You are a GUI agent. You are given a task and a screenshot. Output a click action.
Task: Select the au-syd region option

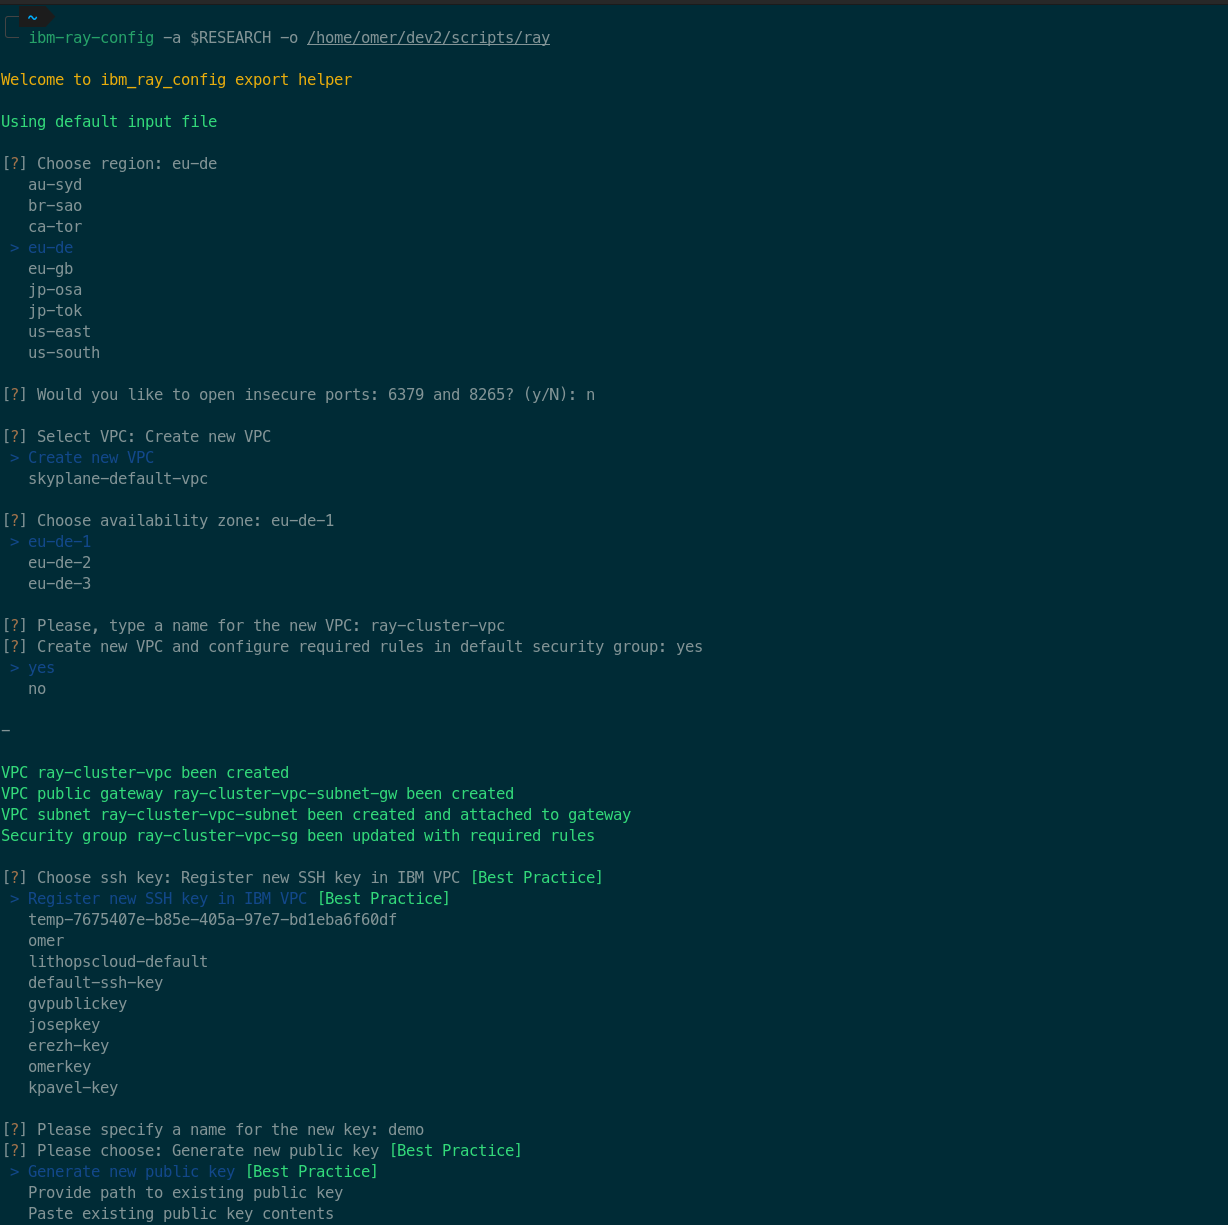coord(55,185)
